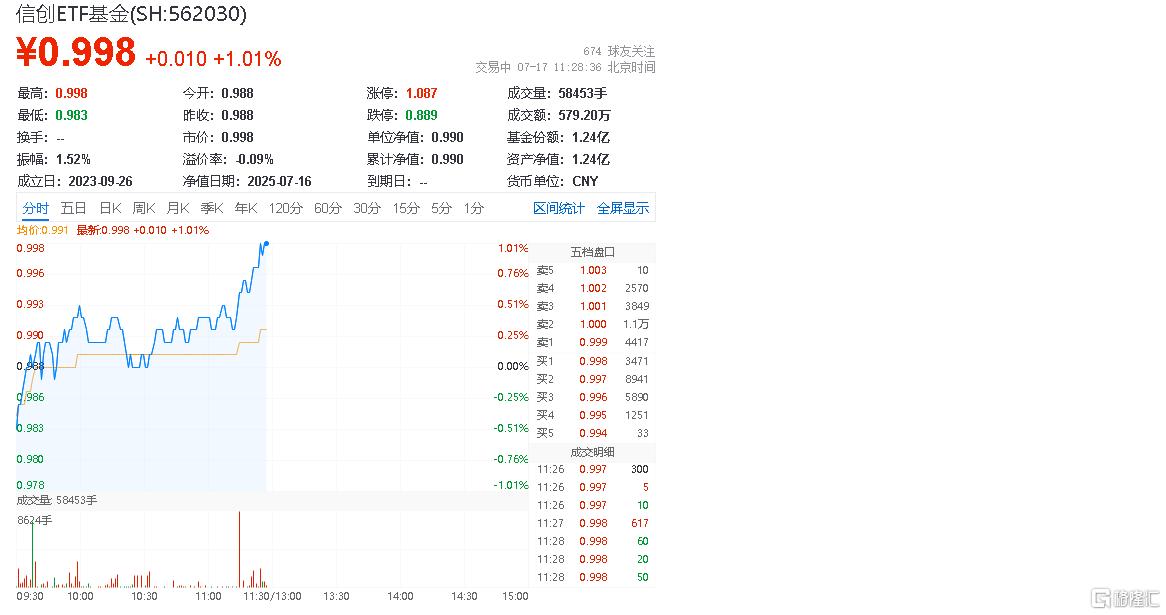1166x615 pixels.
Task: Open the 年K chart tab
Action: tap(246, 208)
